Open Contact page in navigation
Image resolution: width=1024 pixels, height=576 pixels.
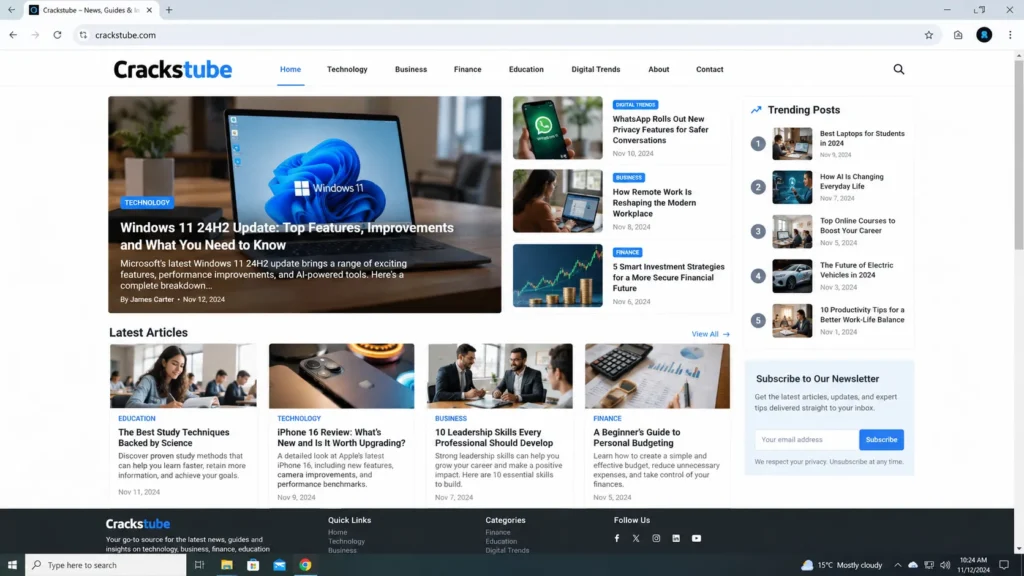coord(709,69)
